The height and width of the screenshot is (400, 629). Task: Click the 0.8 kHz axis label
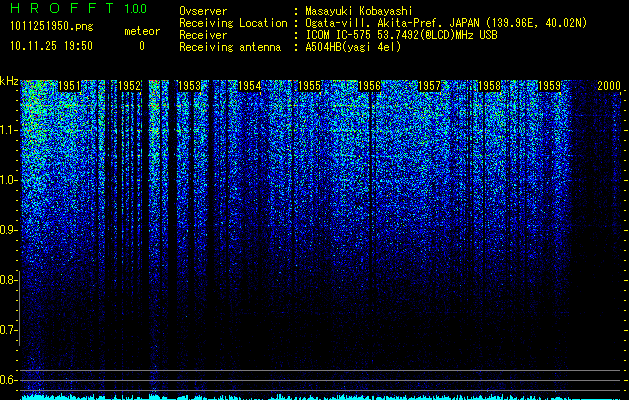(x=7, y=280)
